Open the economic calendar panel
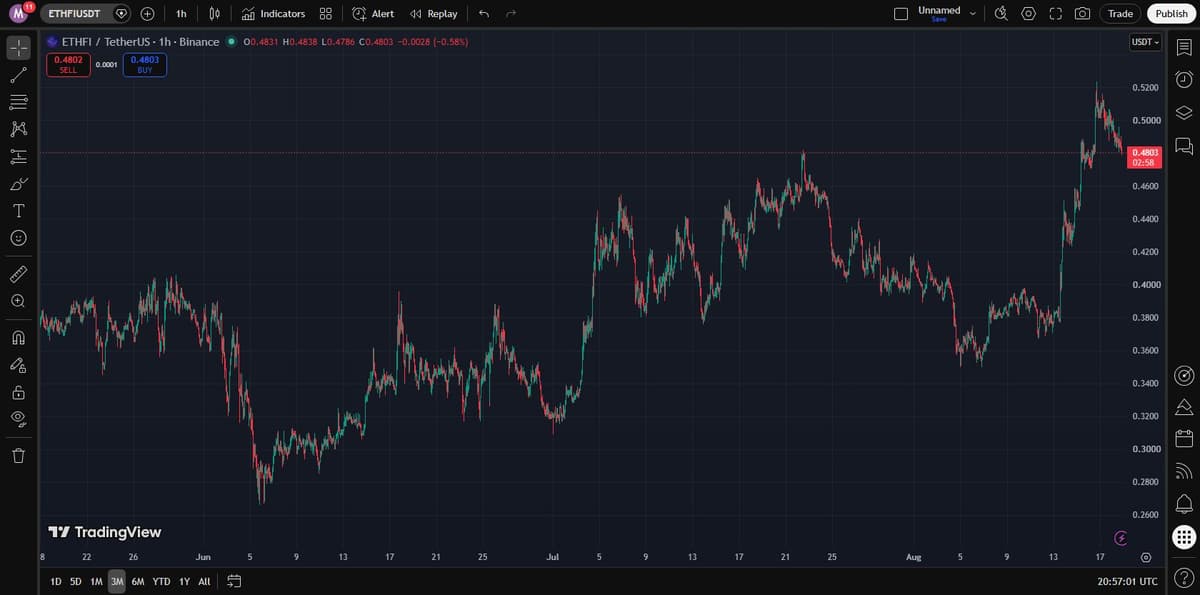The image size is (1200, 595). (1184, 439)
